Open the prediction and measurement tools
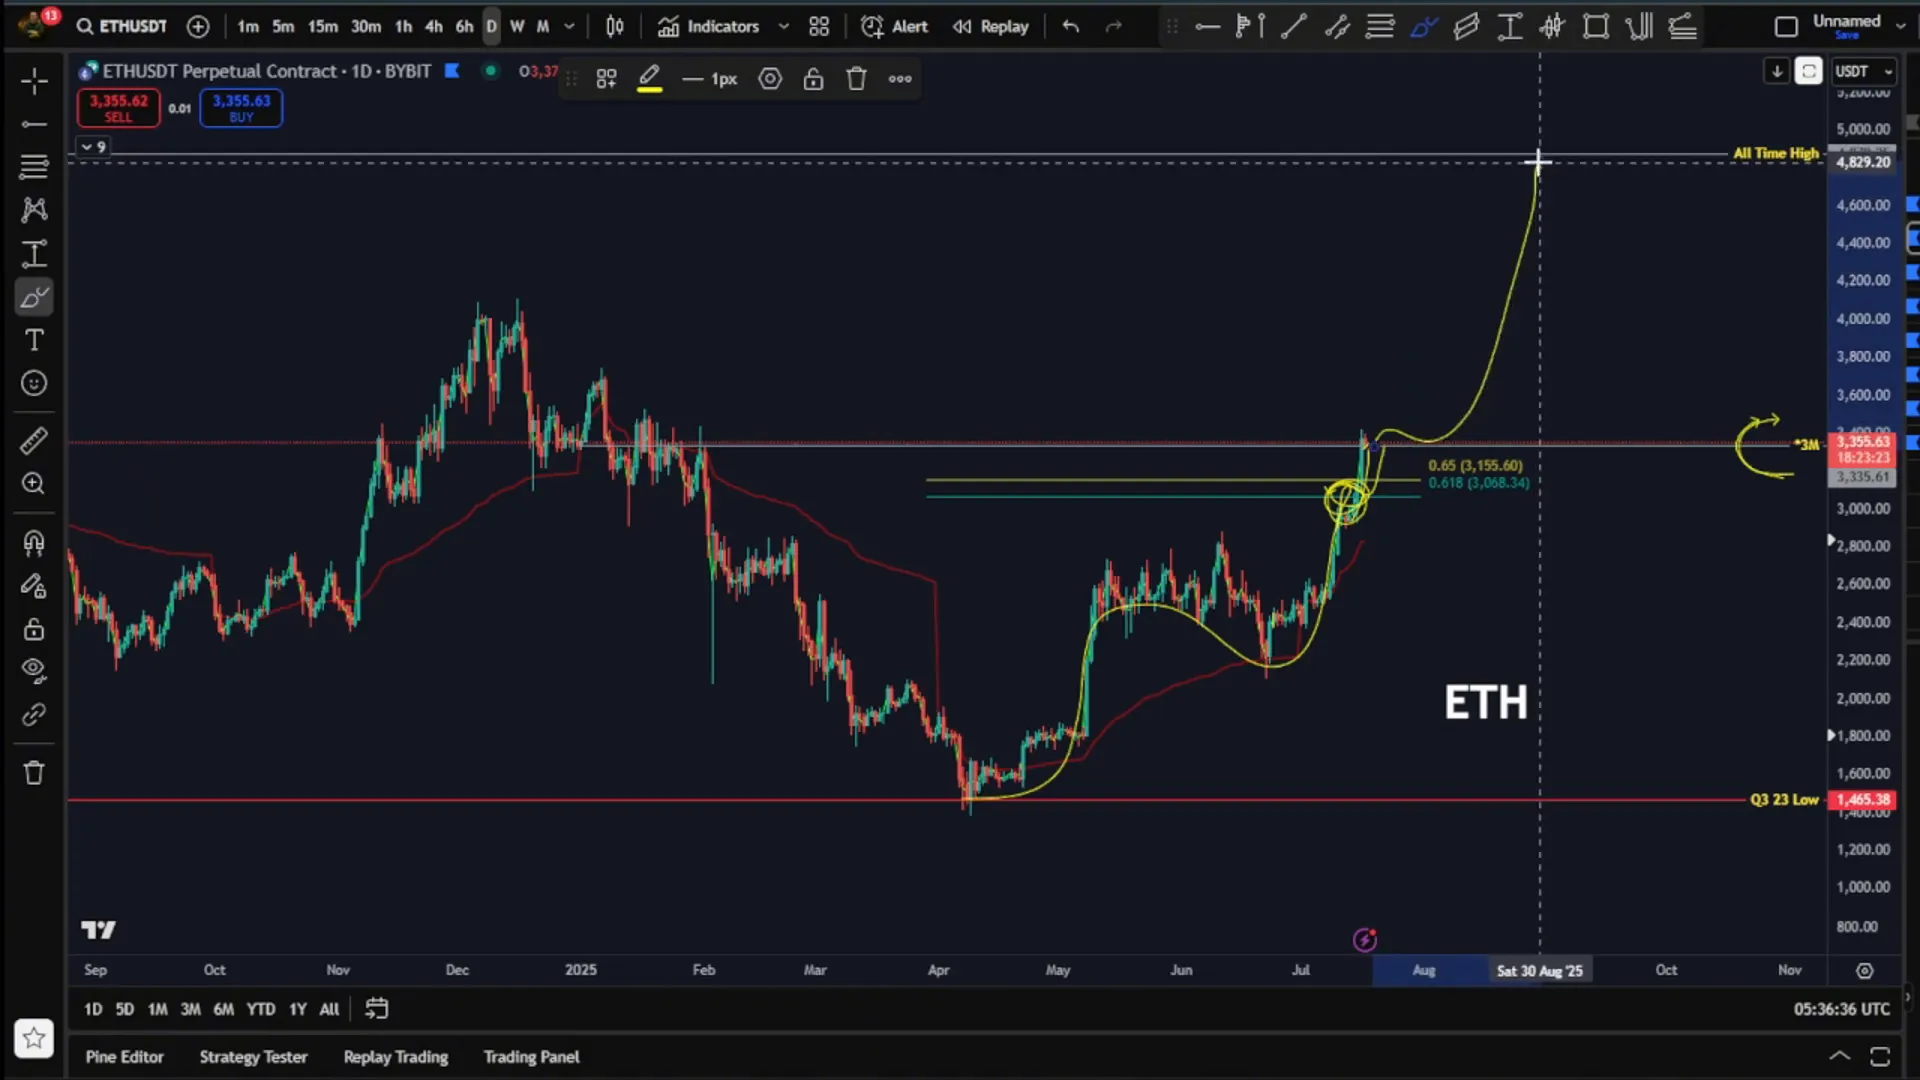Image resolution: width=1920 pixels, height=1080 pixels. [34, 254]
